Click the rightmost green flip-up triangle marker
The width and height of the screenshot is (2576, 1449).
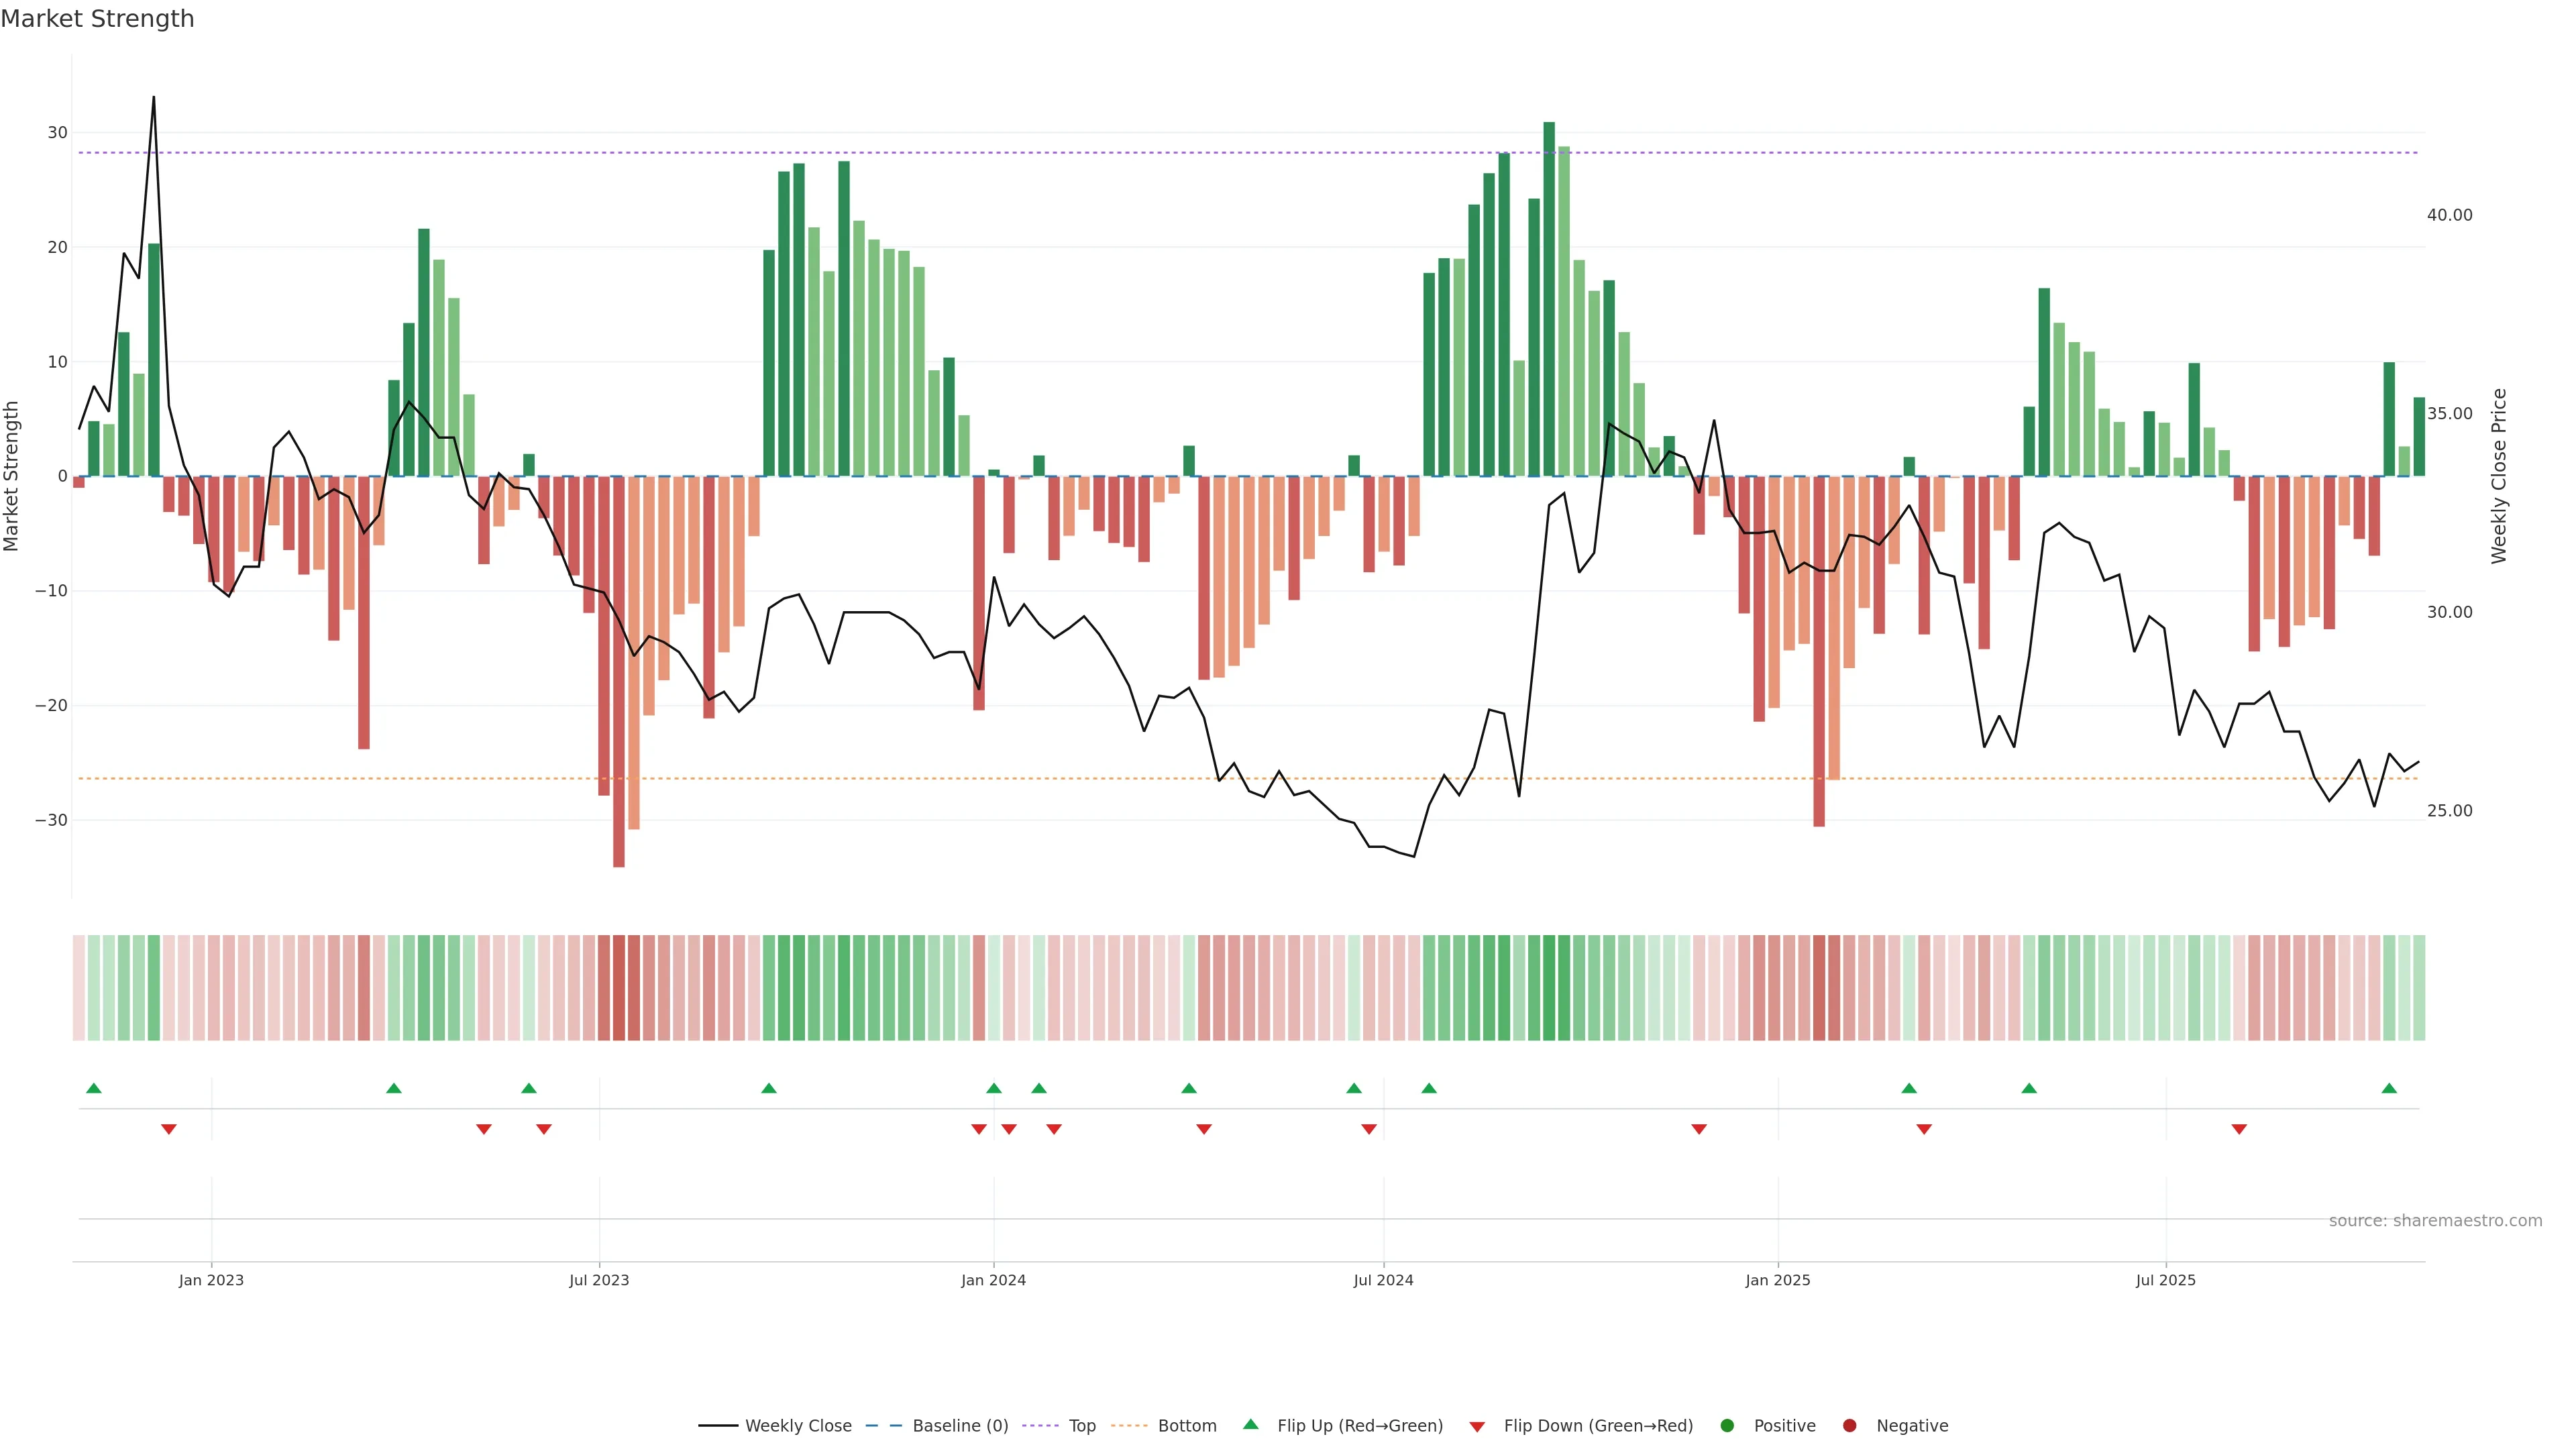[2389, 1088]
